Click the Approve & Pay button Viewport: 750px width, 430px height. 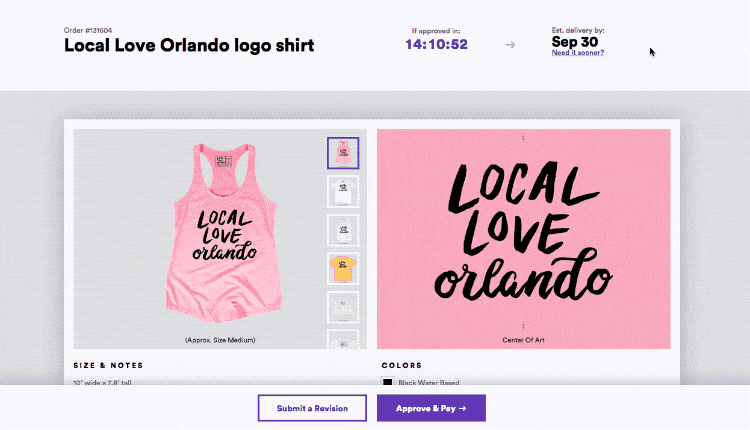point(431,408)
